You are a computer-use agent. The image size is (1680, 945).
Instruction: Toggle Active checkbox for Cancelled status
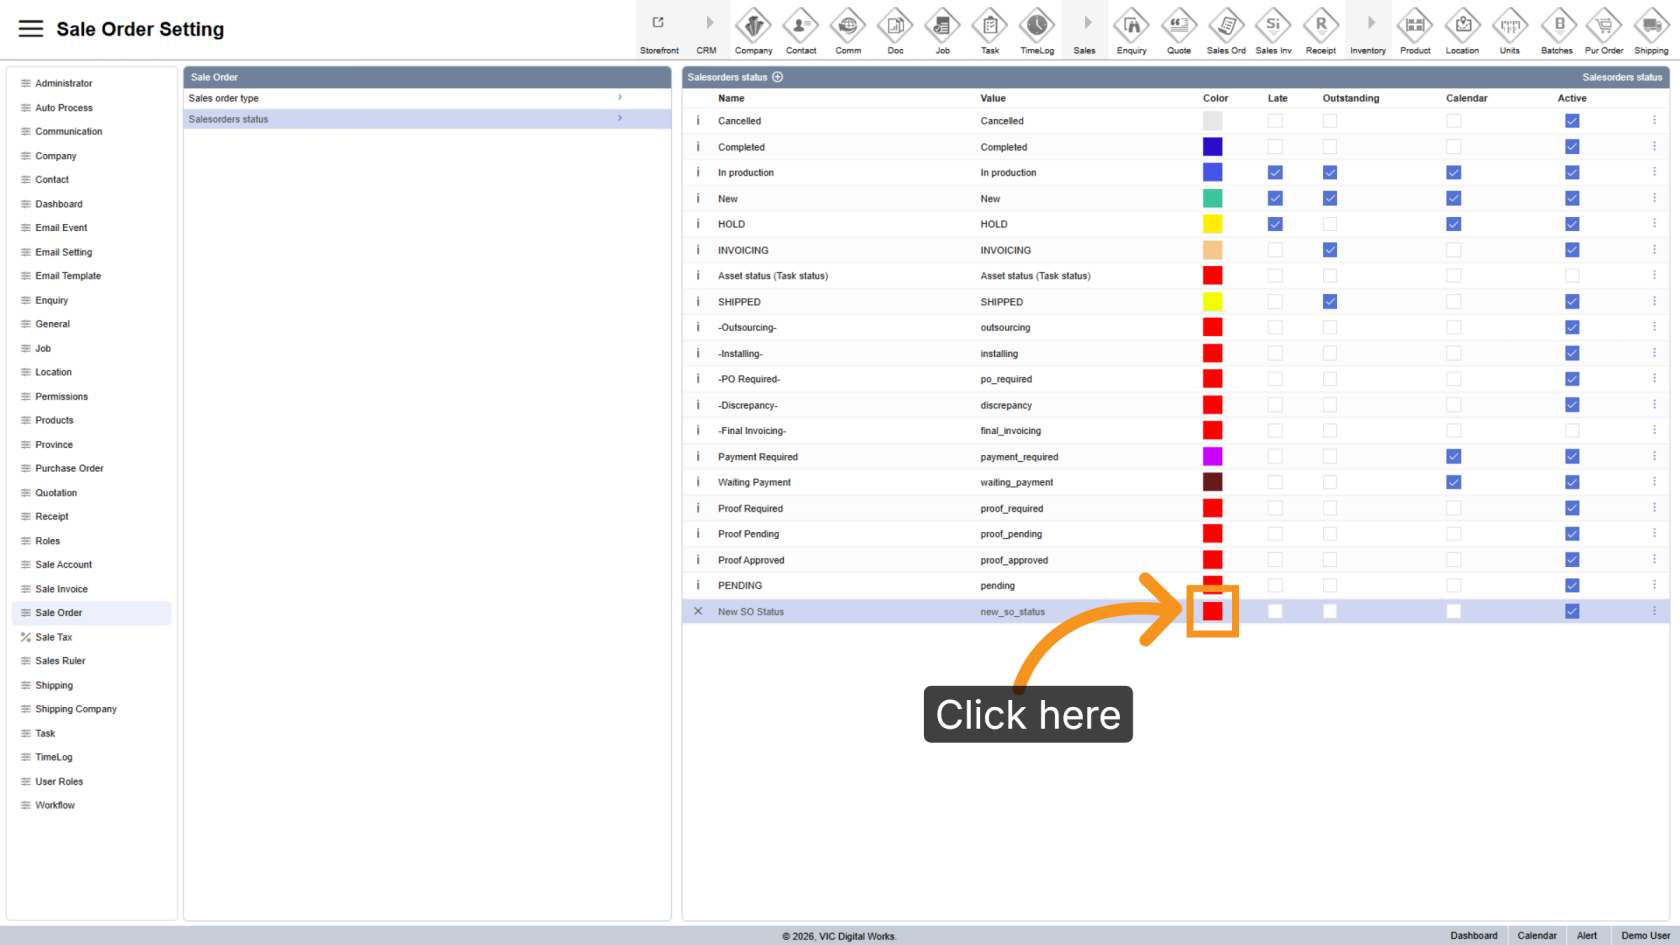pos(1572,120)
